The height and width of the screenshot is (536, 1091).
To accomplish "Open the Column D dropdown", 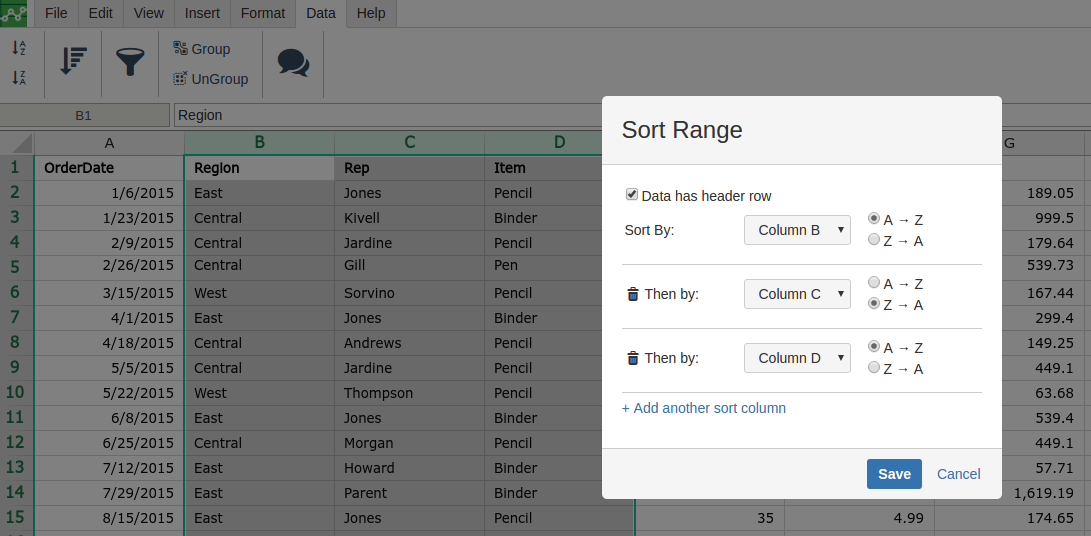I will point(797,358).
